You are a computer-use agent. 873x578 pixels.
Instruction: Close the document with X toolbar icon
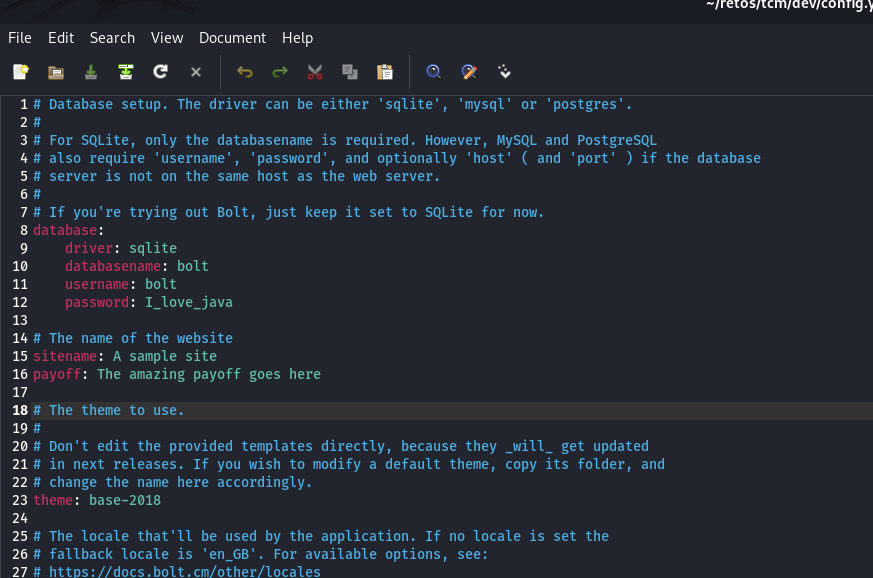[x=195, y=72]
